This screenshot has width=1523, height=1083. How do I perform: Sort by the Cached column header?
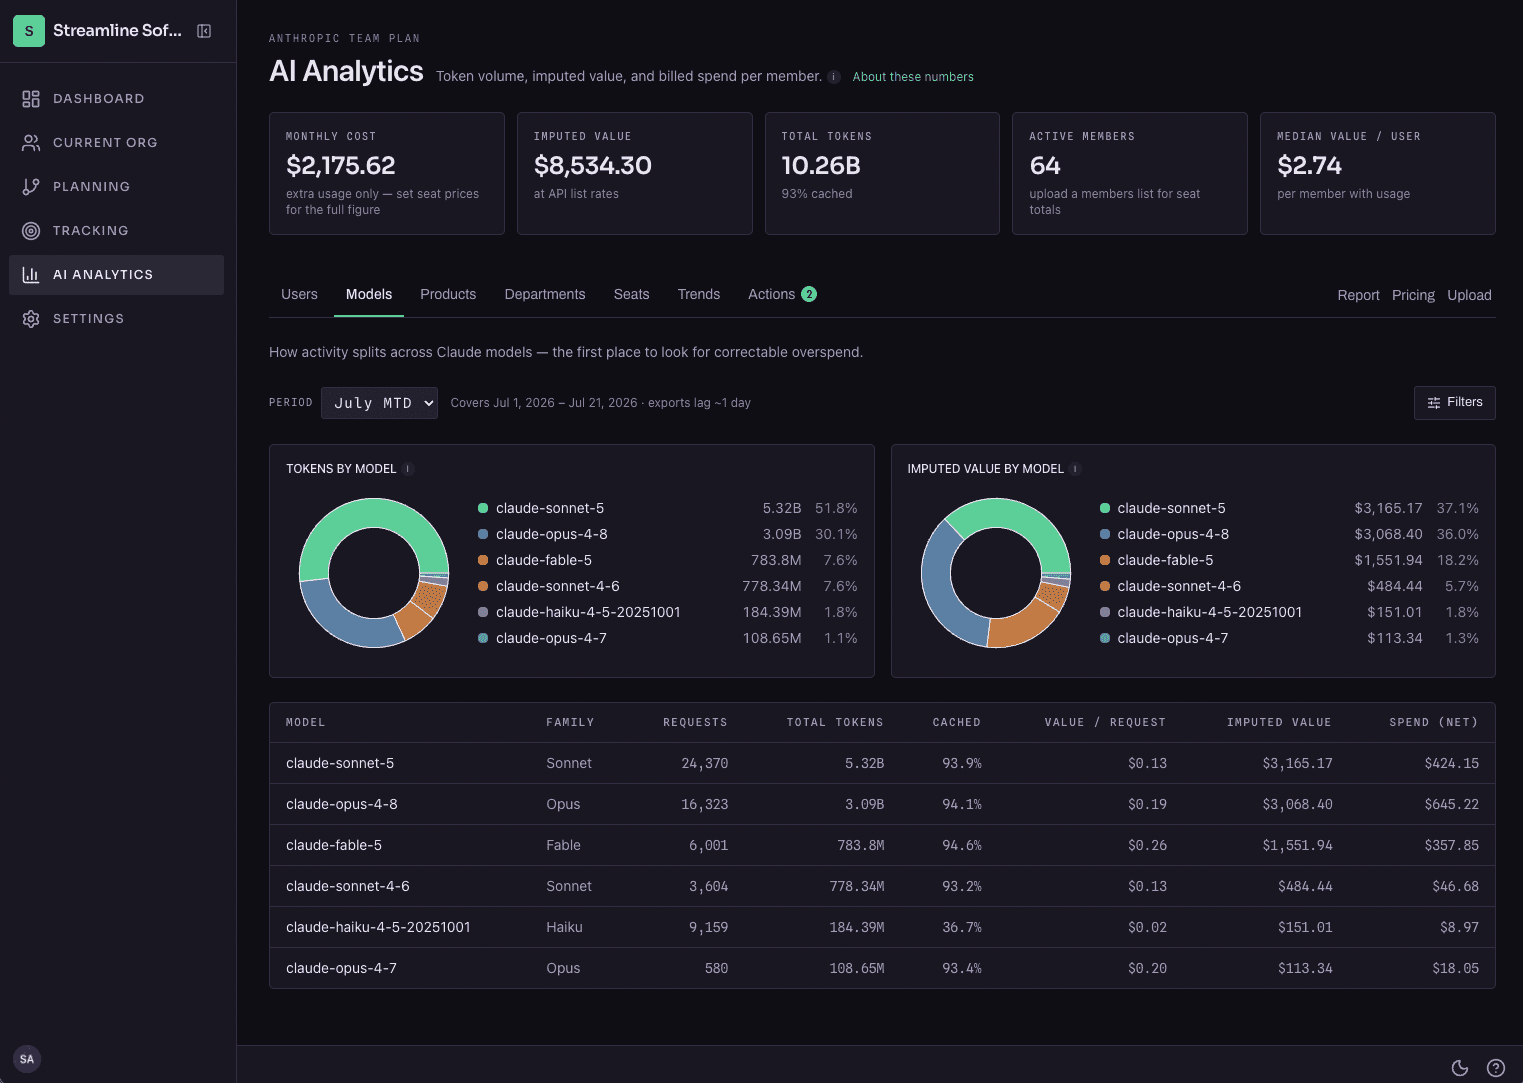(x=957, y=722)
